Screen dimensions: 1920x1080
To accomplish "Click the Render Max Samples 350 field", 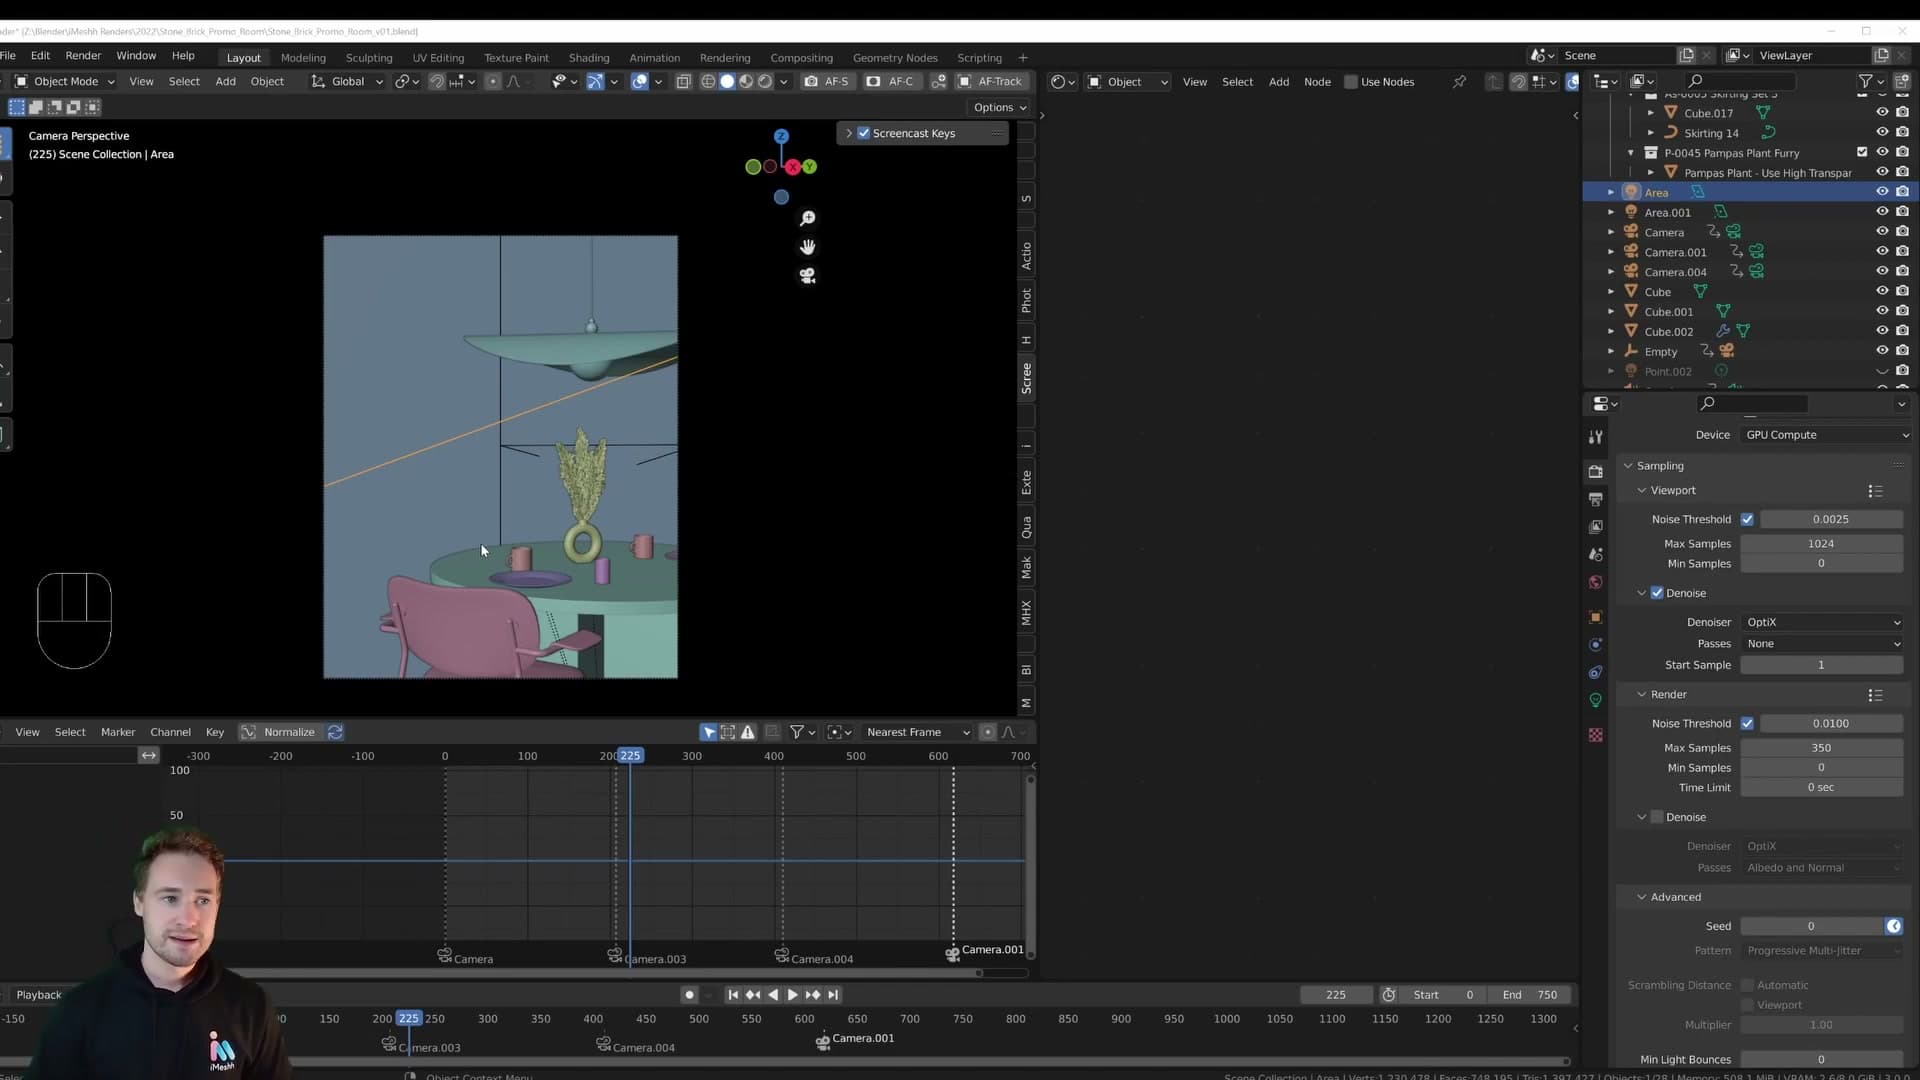I will click(1821, 748).
